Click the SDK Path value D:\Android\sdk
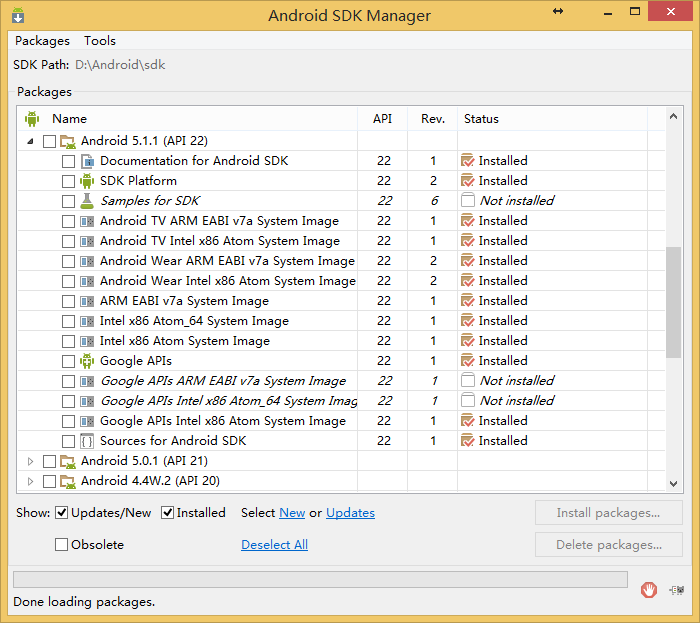Screen dimensions: 700x623 tap(120, 65)
